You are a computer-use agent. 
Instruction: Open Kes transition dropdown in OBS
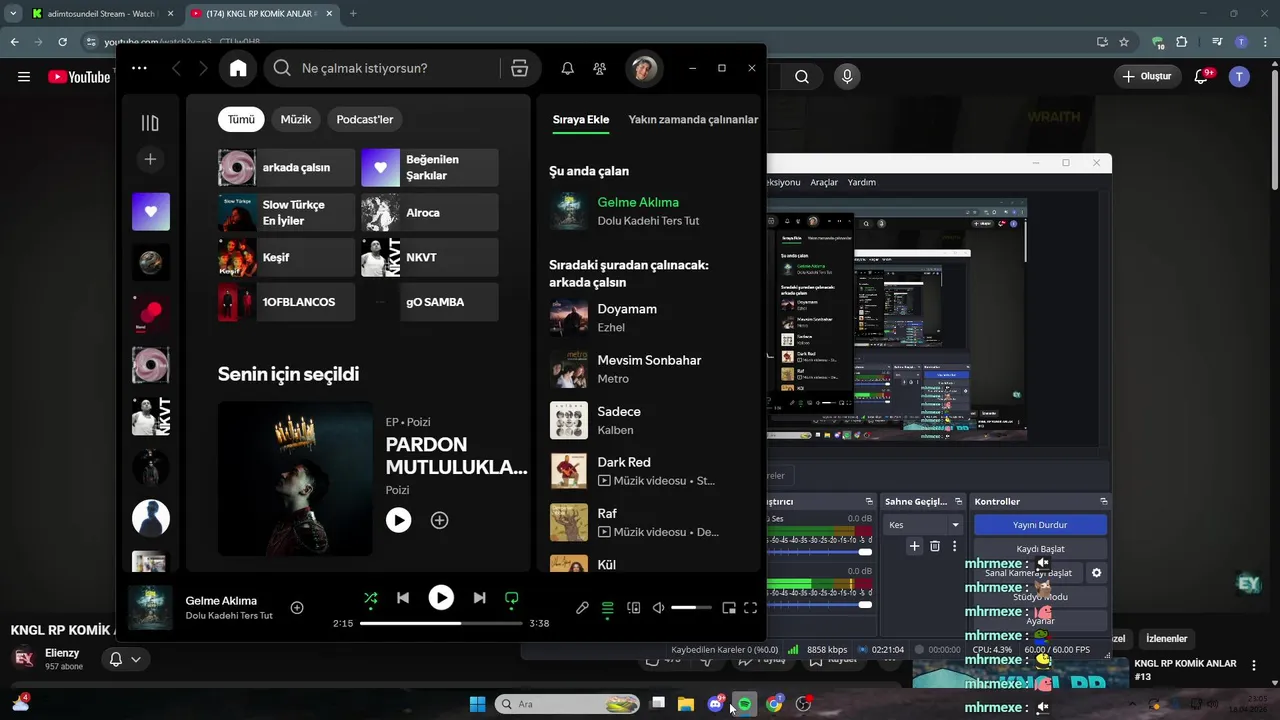click(924, 525)
